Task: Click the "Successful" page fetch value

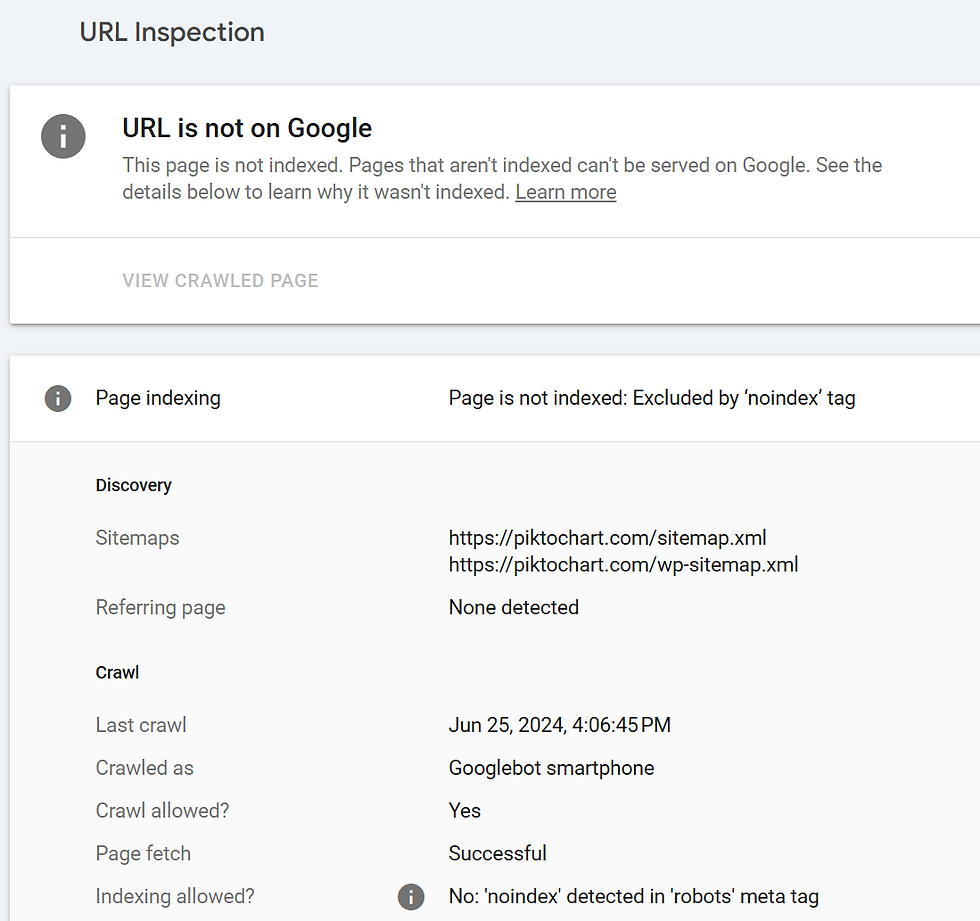Action: (x=497, y=853)
